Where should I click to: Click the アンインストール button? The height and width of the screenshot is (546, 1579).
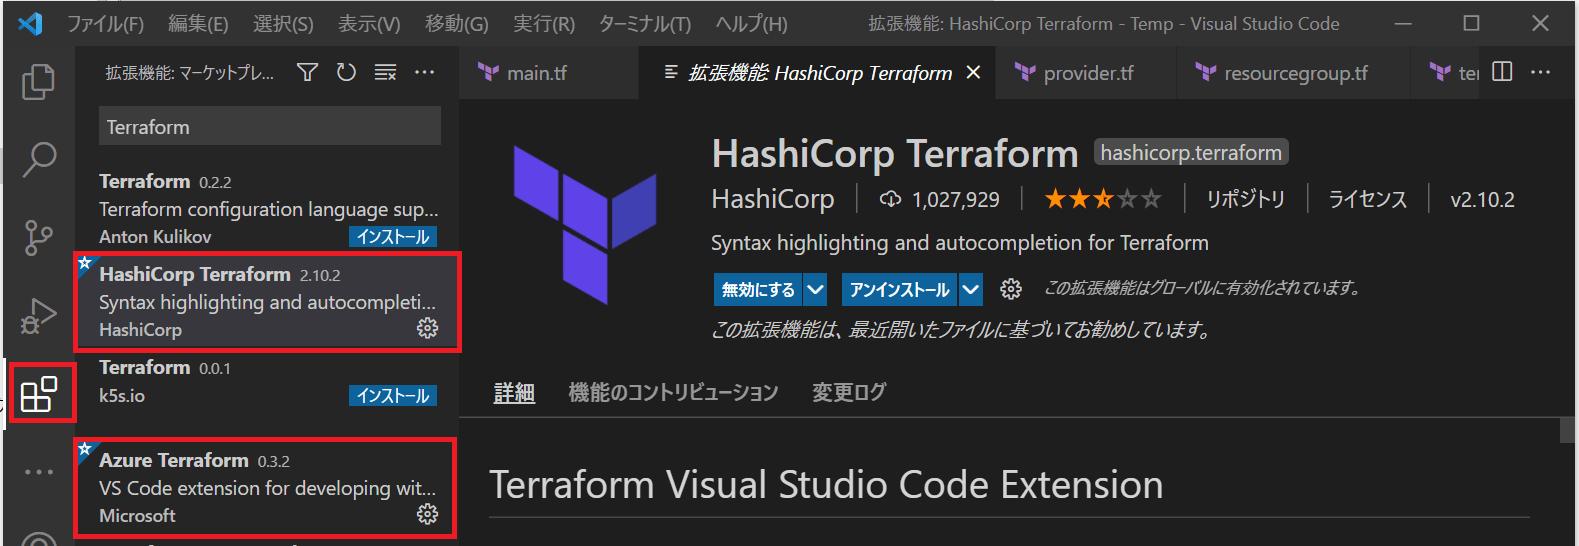[899, 290]
